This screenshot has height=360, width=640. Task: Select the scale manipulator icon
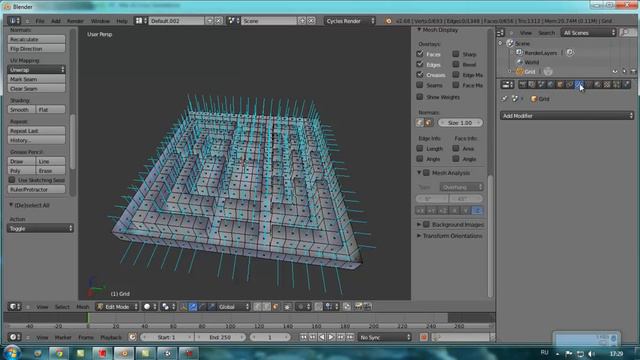211,307
